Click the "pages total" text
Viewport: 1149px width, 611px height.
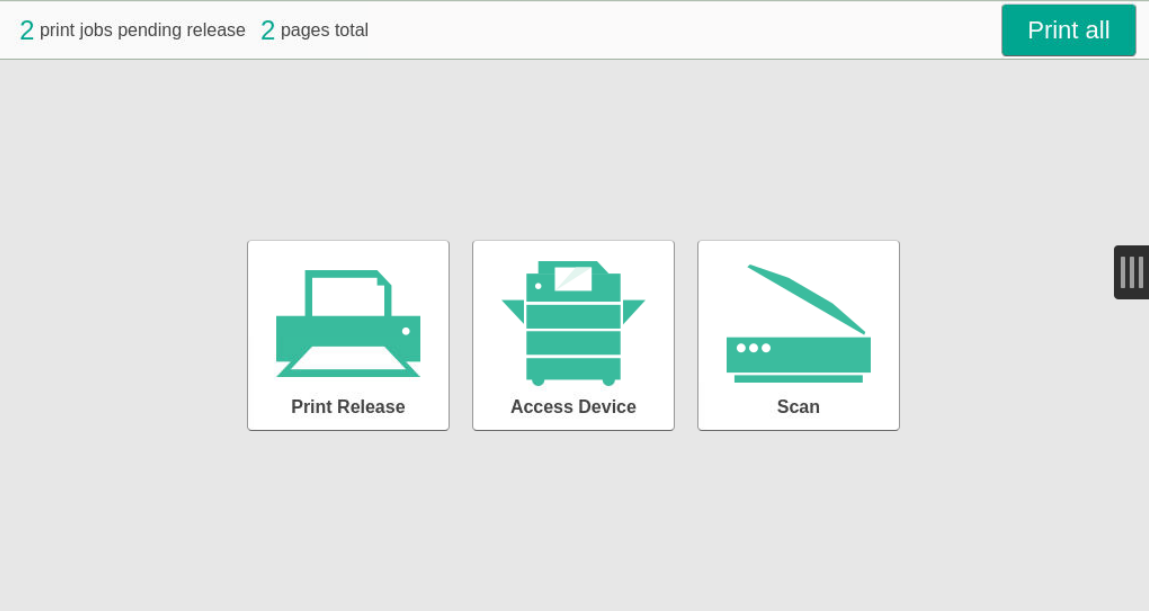pyautogui.click(x=324, y=30)
